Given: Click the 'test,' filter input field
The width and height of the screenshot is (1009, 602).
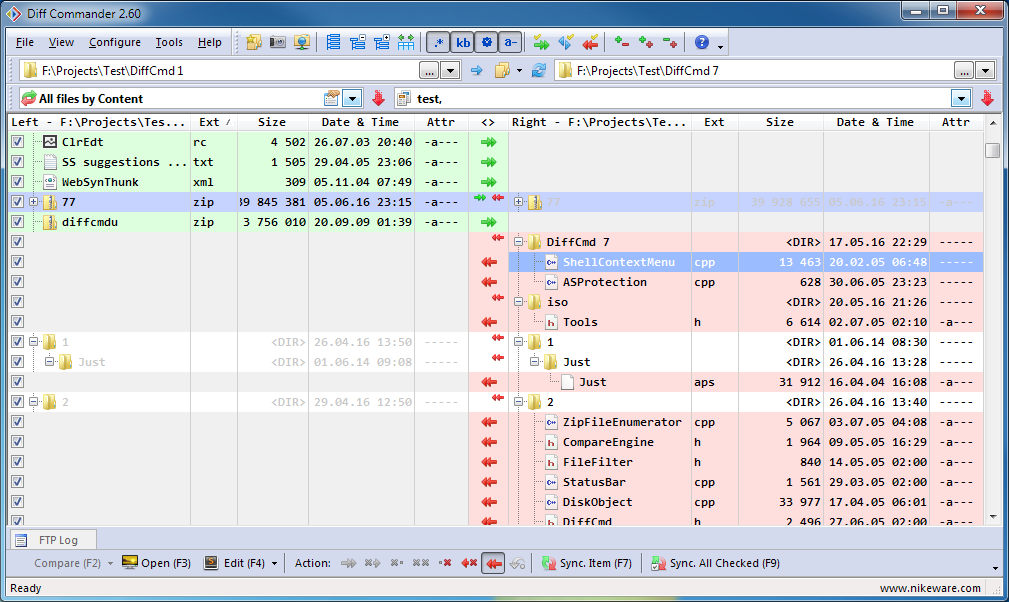Looking at the screenshot, I should pos(680,98).
